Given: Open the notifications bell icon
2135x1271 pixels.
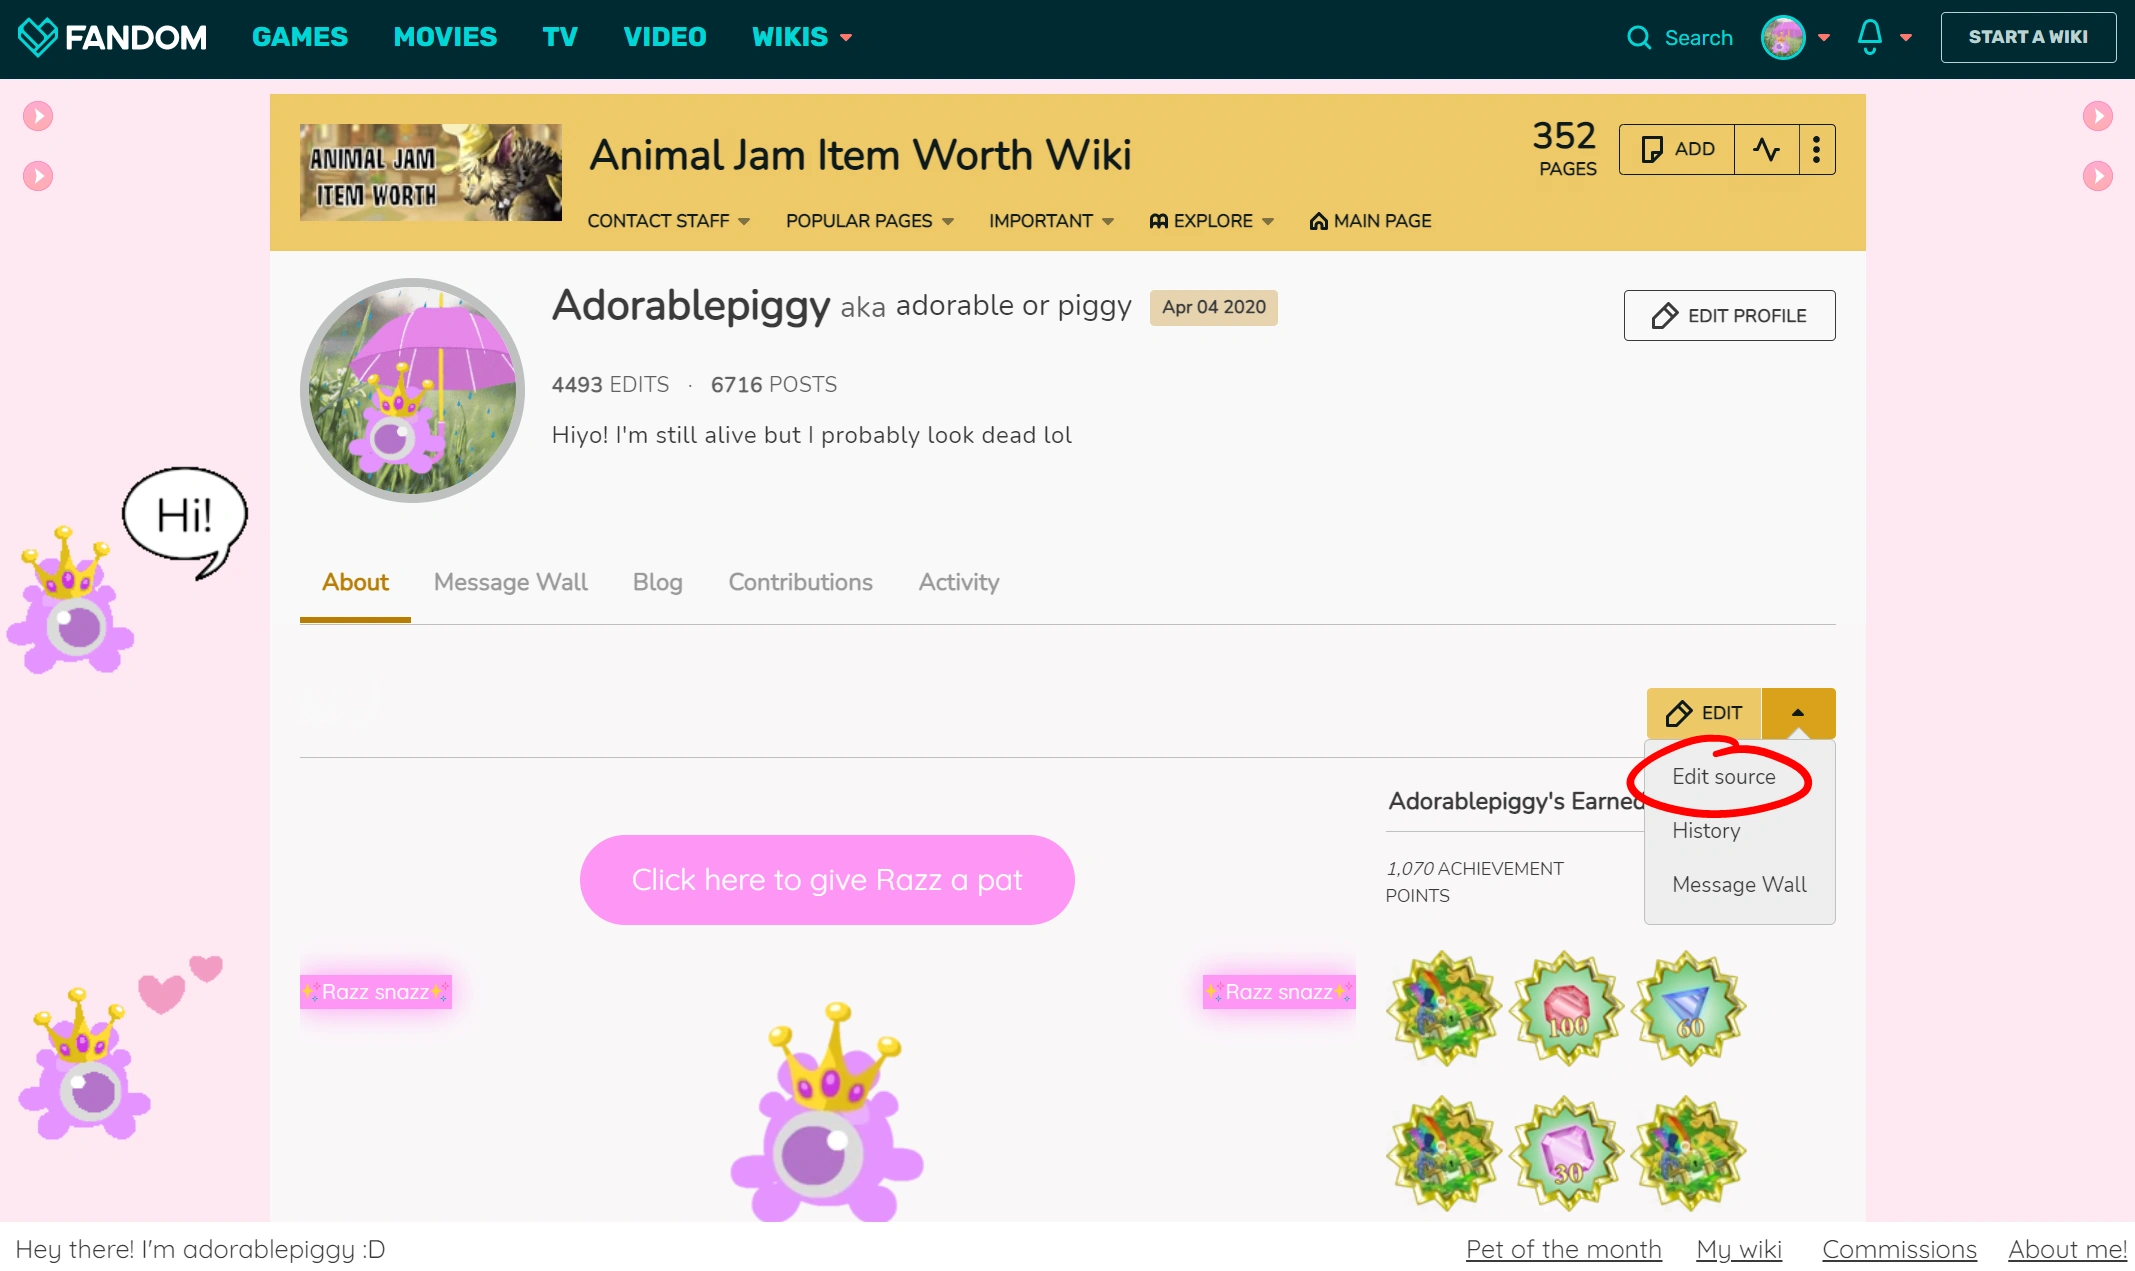Looking at the screenshot, I should [x=1870, y=37].
